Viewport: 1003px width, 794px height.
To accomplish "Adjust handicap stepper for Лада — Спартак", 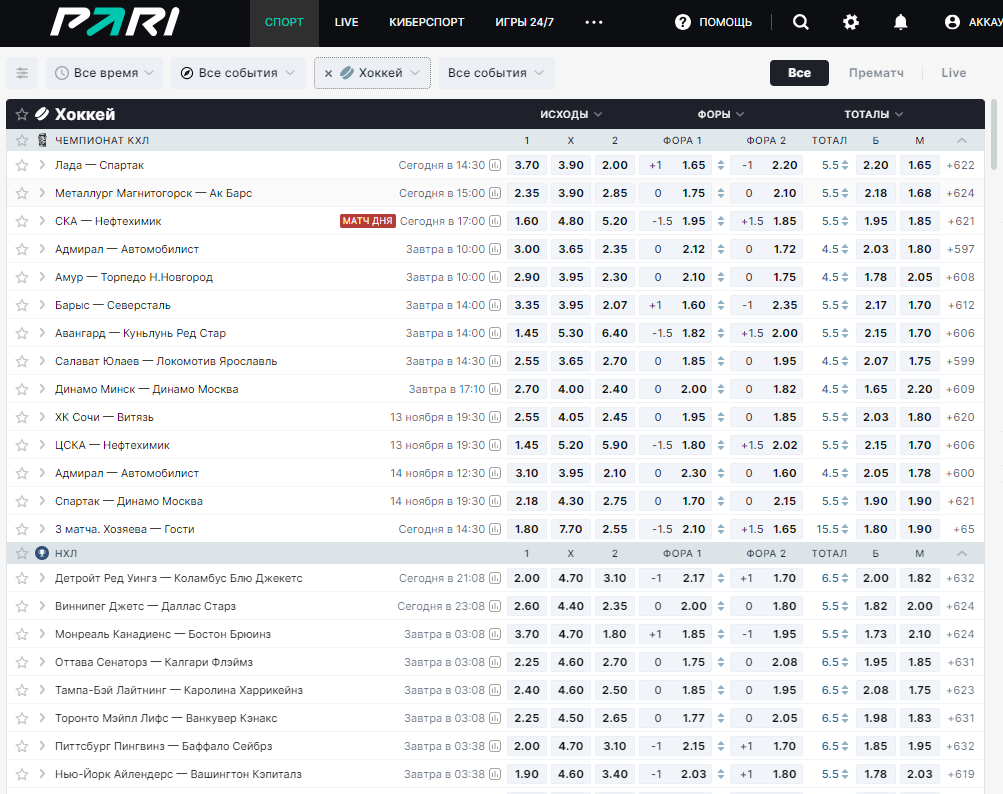I will pos(720,165).
